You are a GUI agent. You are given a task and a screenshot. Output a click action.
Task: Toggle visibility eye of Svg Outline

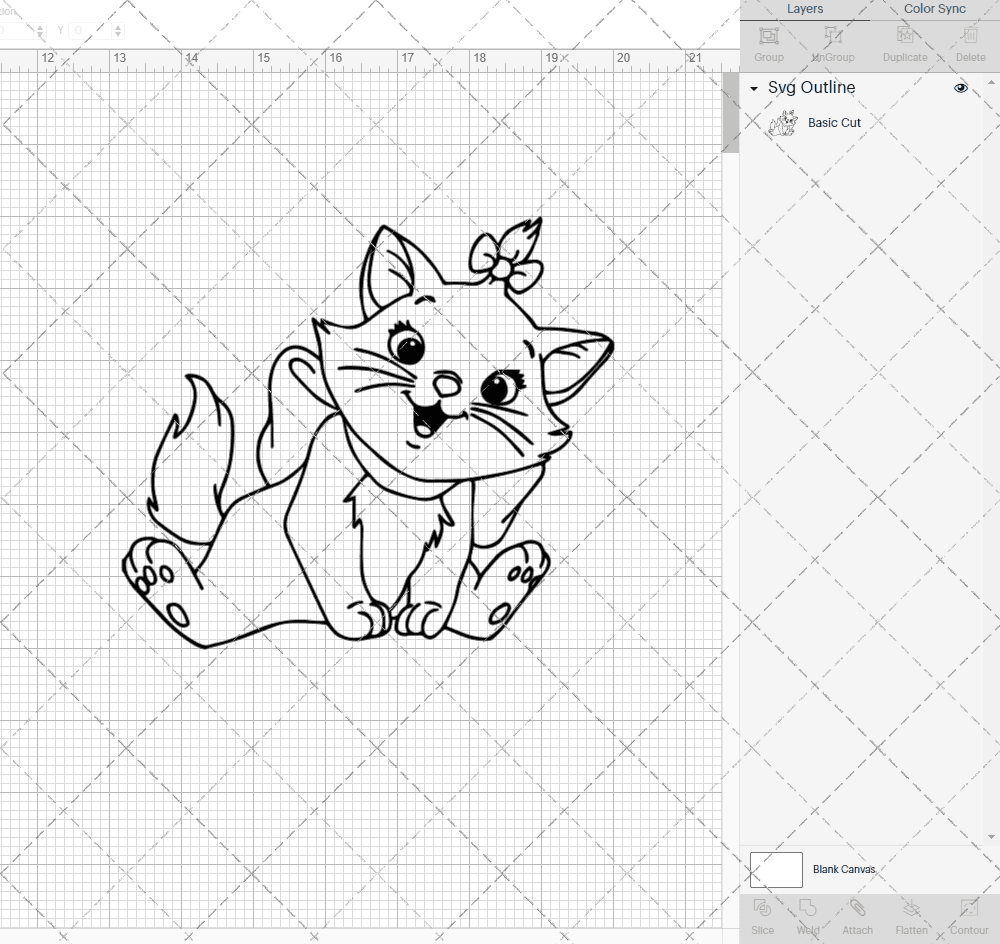(x=960, y=88)
